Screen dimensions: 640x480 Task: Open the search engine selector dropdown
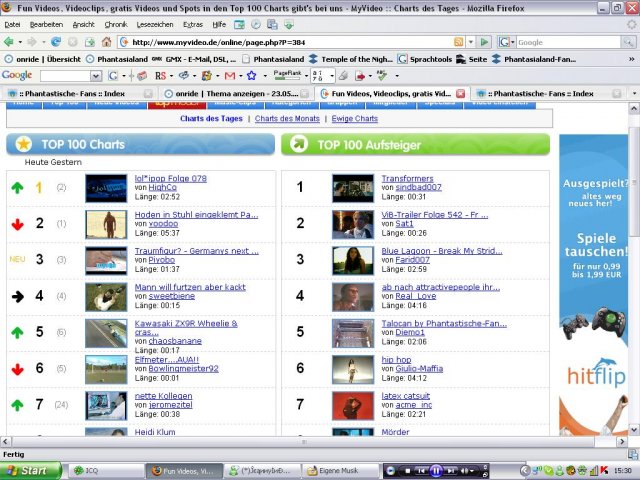coord(513,42)
